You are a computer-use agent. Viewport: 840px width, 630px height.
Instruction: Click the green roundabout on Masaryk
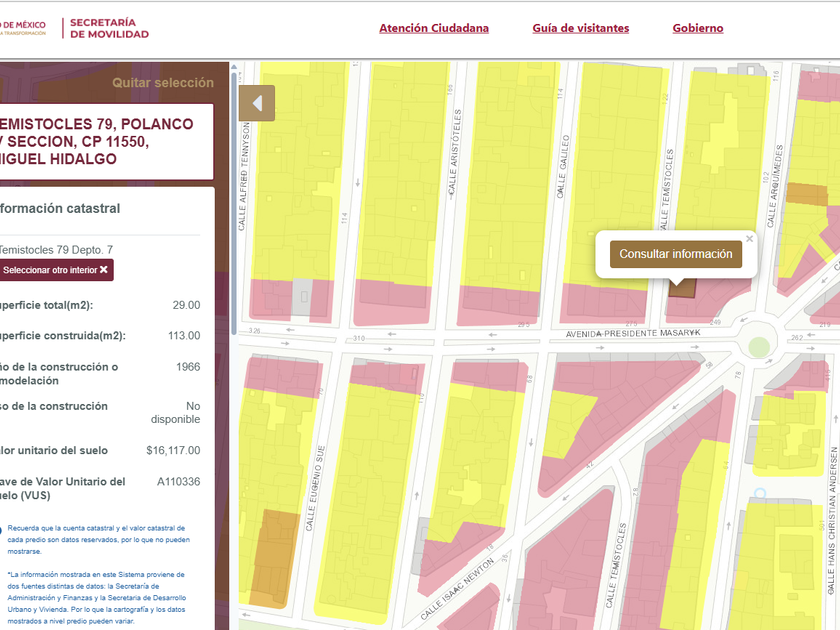tap(759, 347)
